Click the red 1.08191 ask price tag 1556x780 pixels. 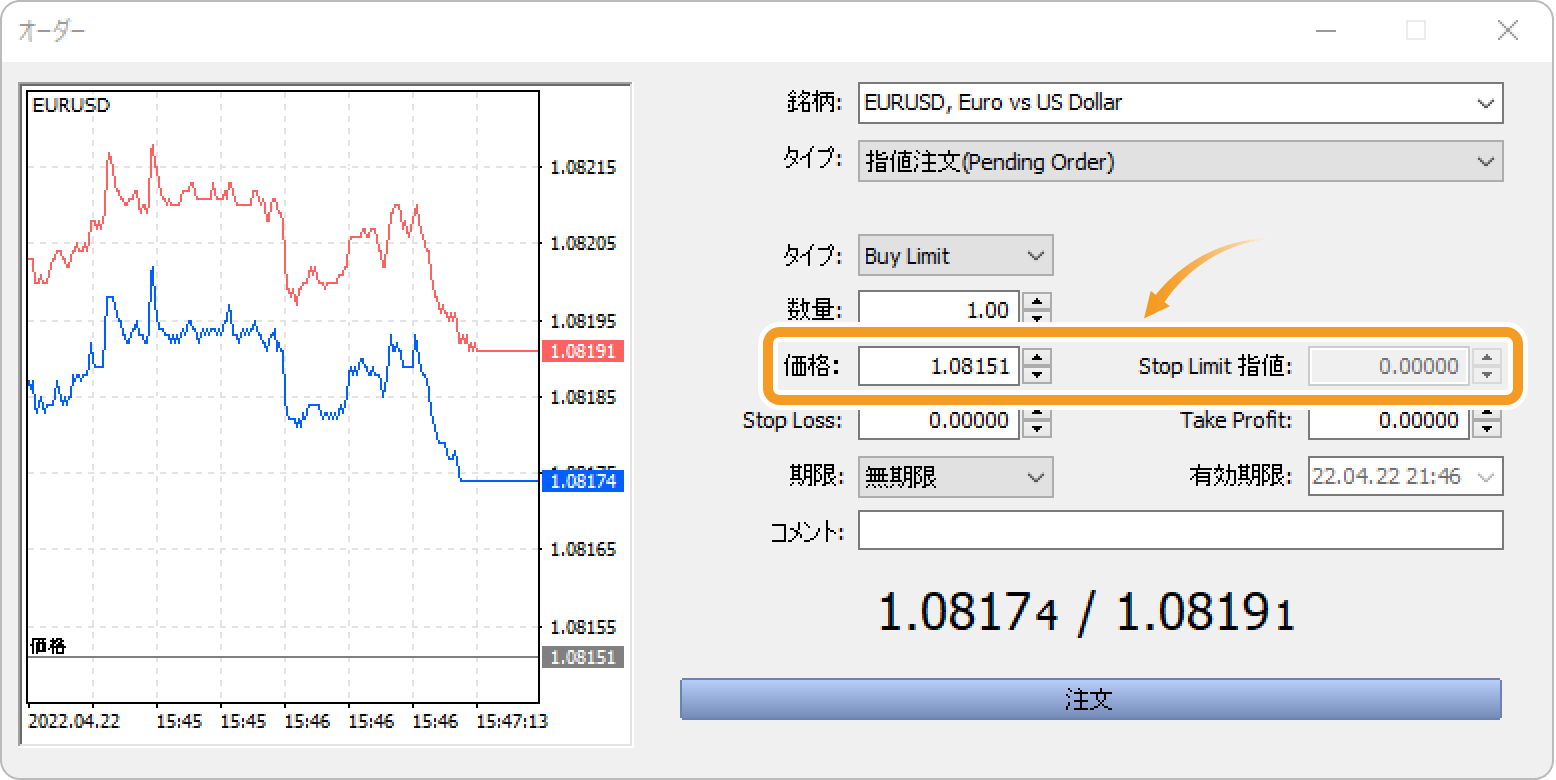[x=583, y=352]
